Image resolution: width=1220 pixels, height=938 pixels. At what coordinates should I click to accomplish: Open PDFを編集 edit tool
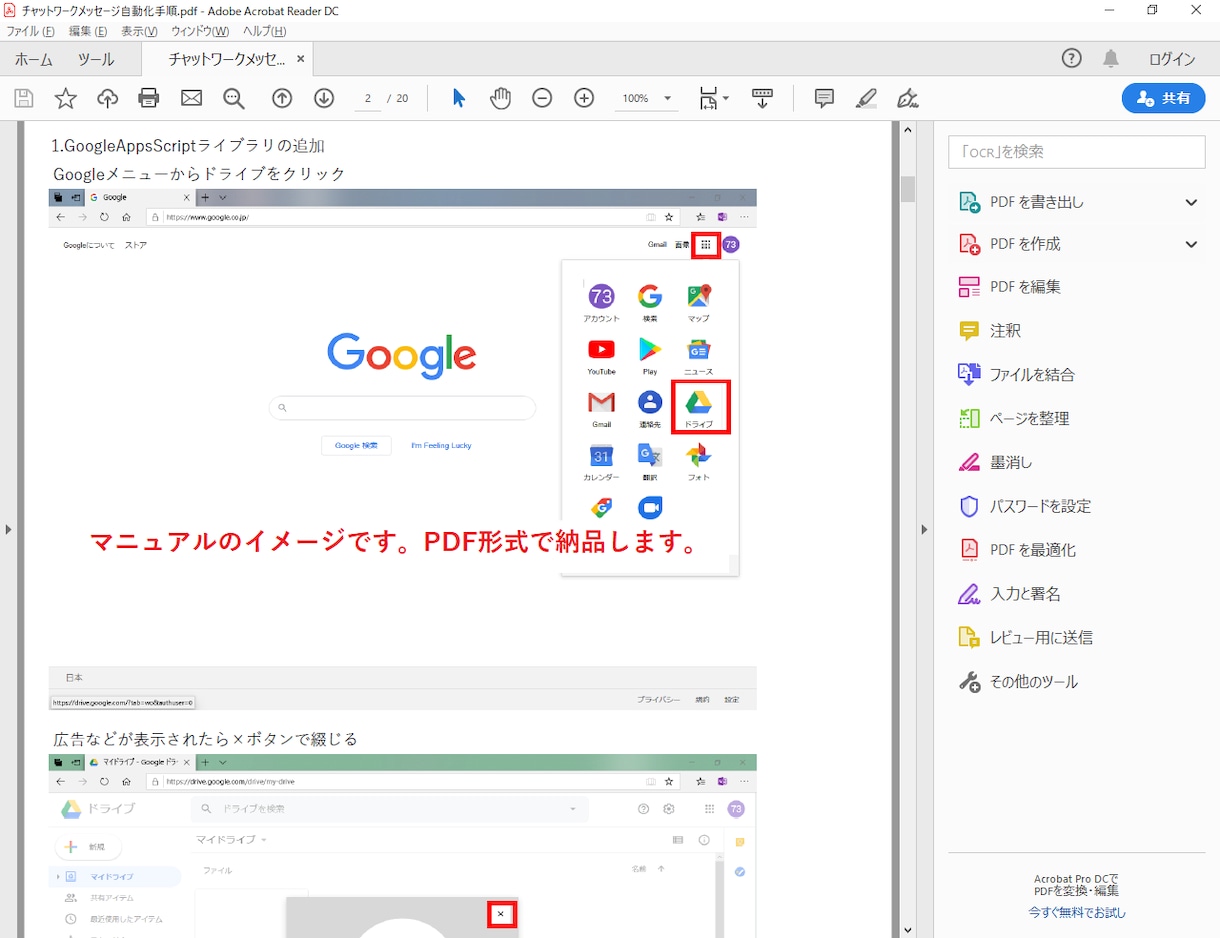(x=1010, y=287)
